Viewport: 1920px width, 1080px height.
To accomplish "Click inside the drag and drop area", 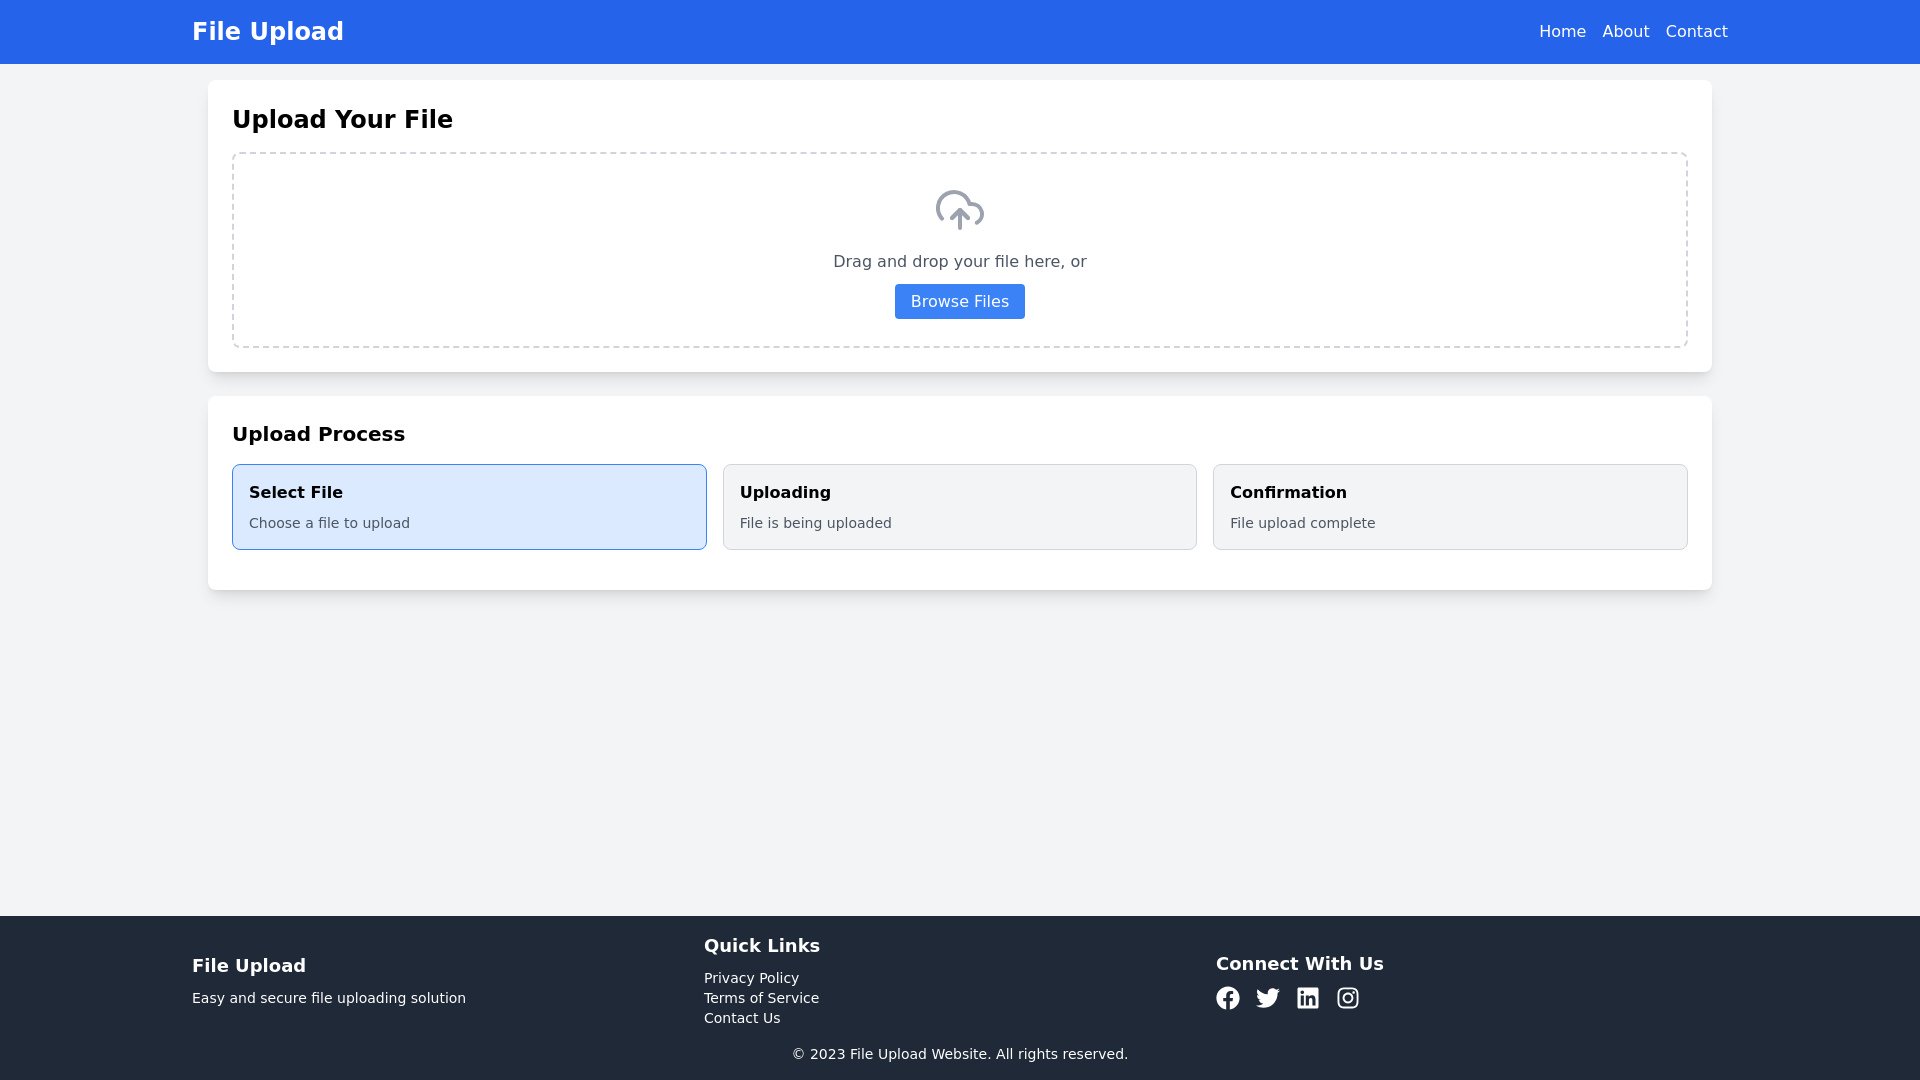I will pyautogui.click(x=959, y=250).
